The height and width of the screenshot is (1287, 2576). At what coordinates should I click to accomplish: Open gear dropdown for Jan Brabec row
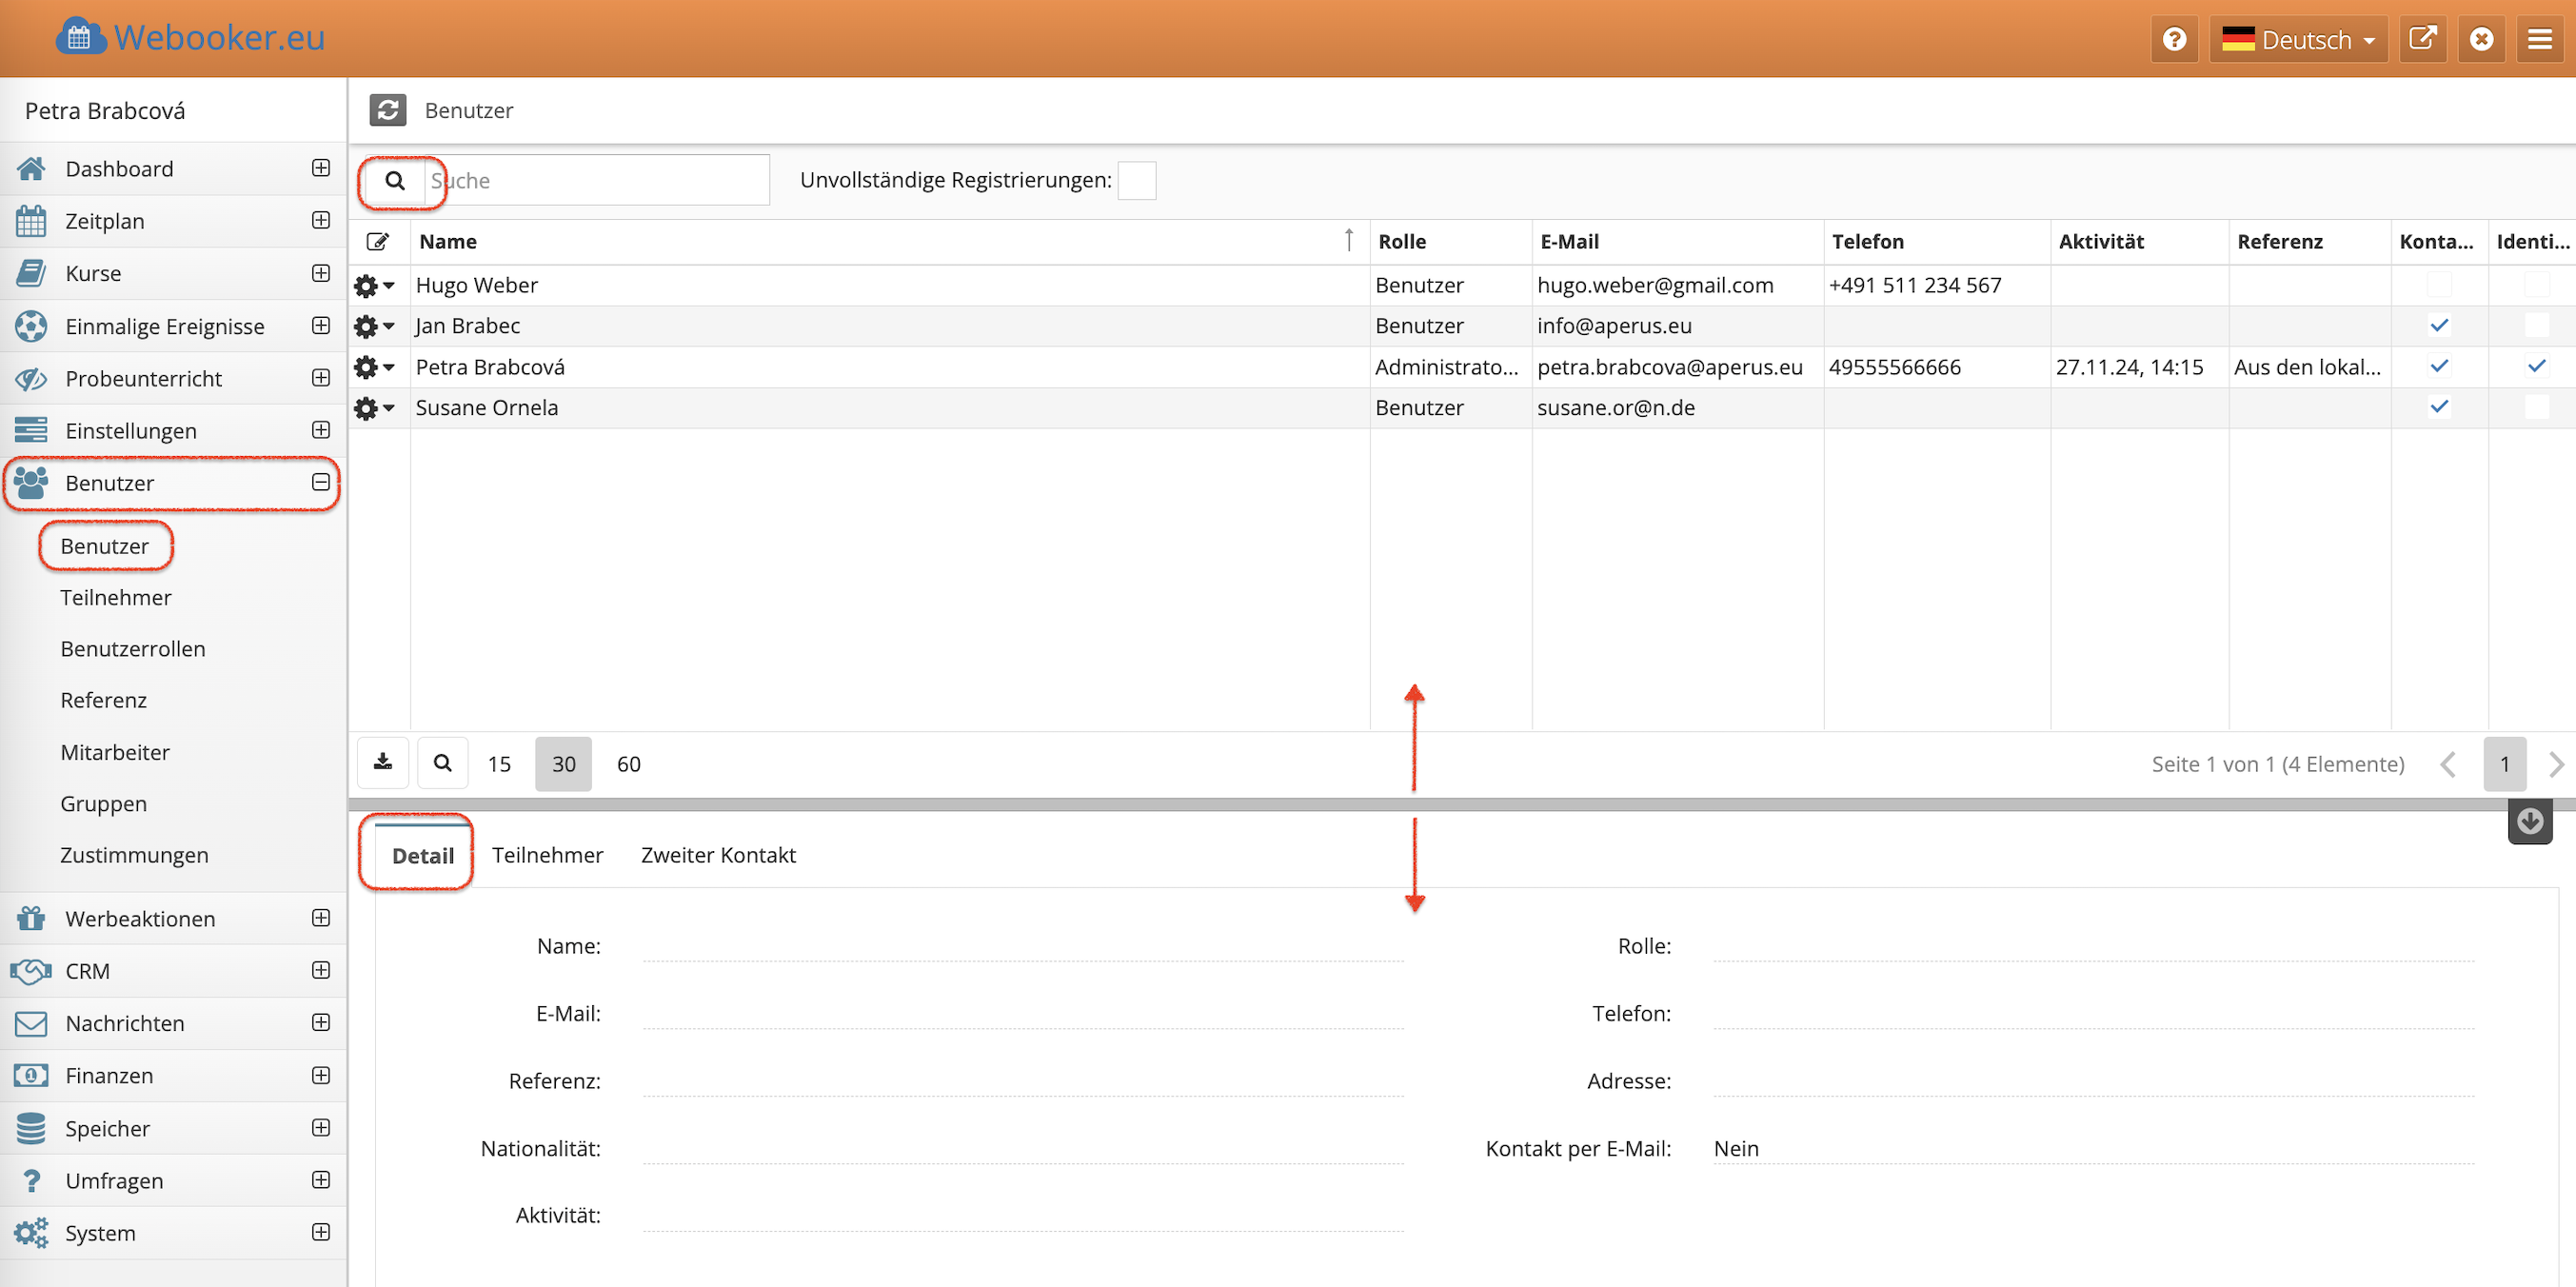[x=373, y=326]
